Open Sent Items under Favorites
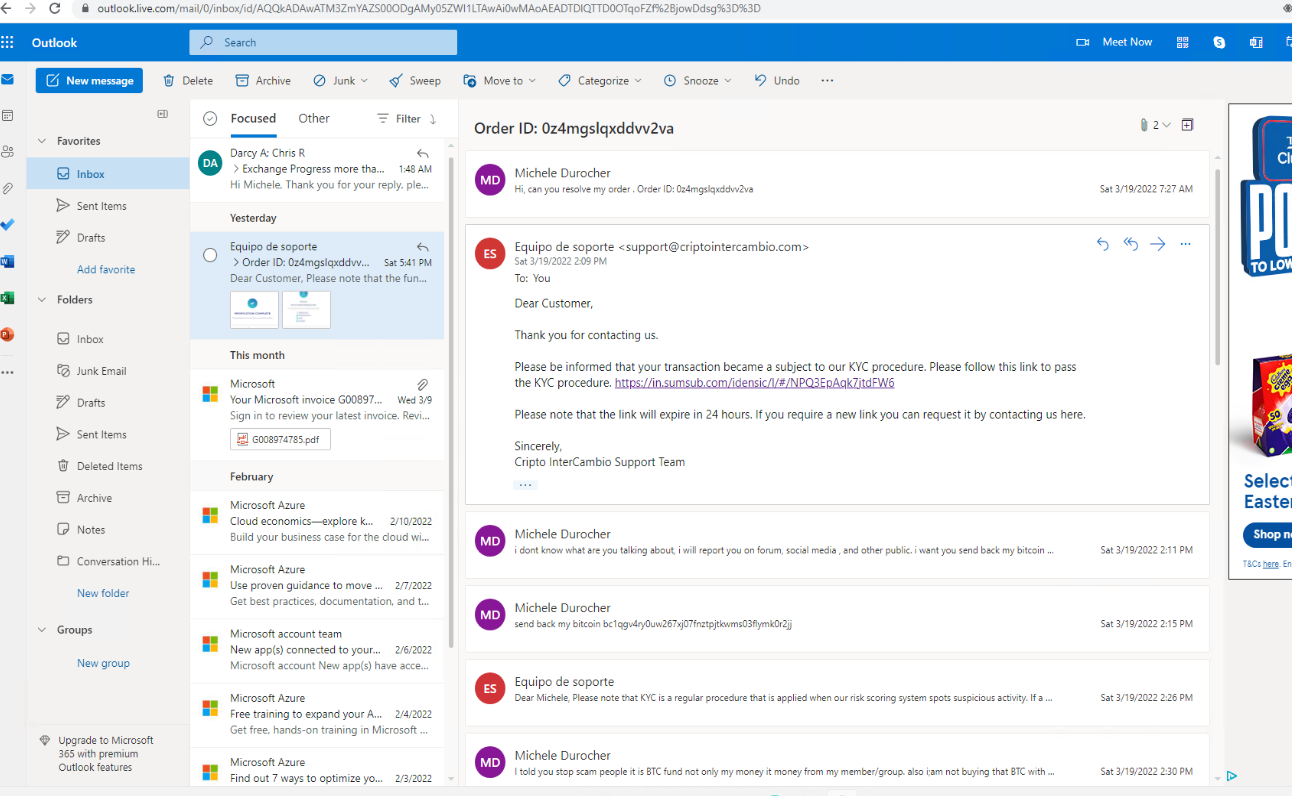Image resolution: width=1292 pixels, height=796 pixels. (x=108, y=206)
